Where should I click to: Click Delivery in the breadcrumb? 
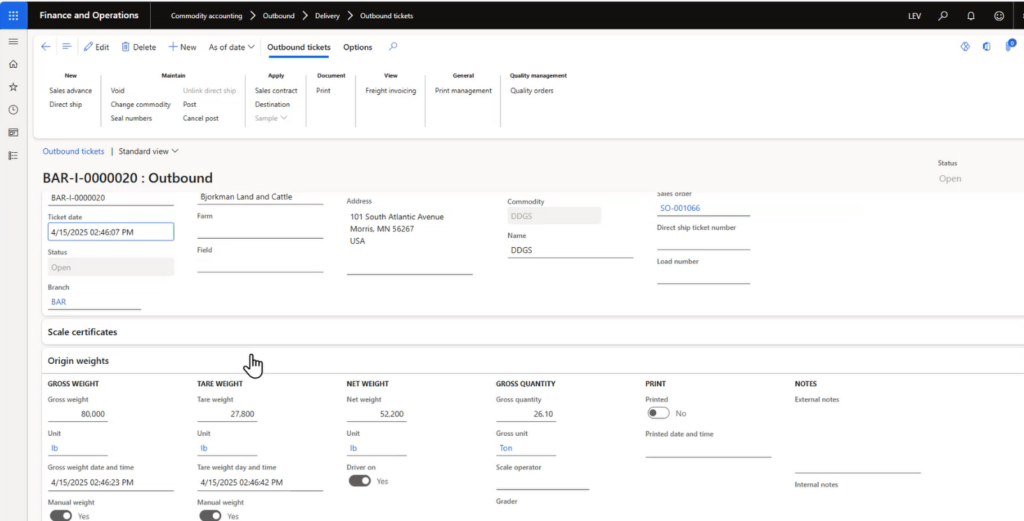tap(327, 16)
